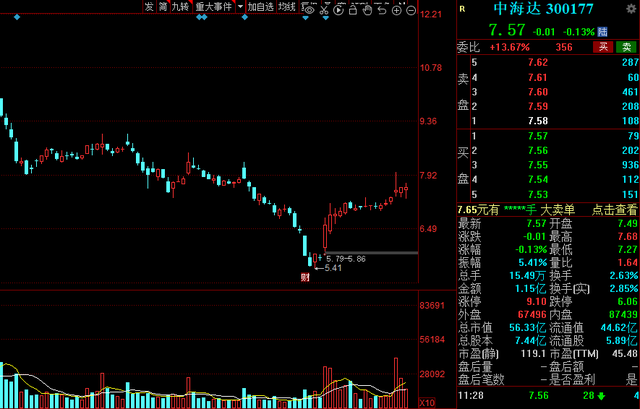
Task: Toggle the padlock lock icon
Action: [x=353, y=10]
